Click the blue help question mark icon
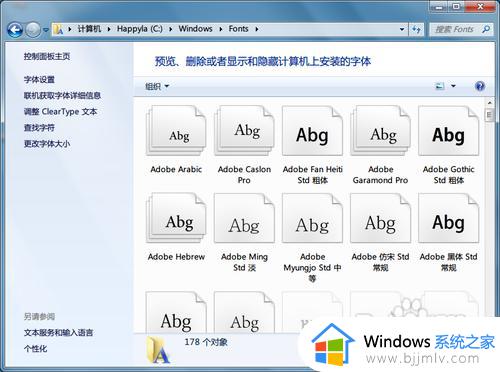The image size is (500, 372). pyautogui.click(x=480, y=86)
